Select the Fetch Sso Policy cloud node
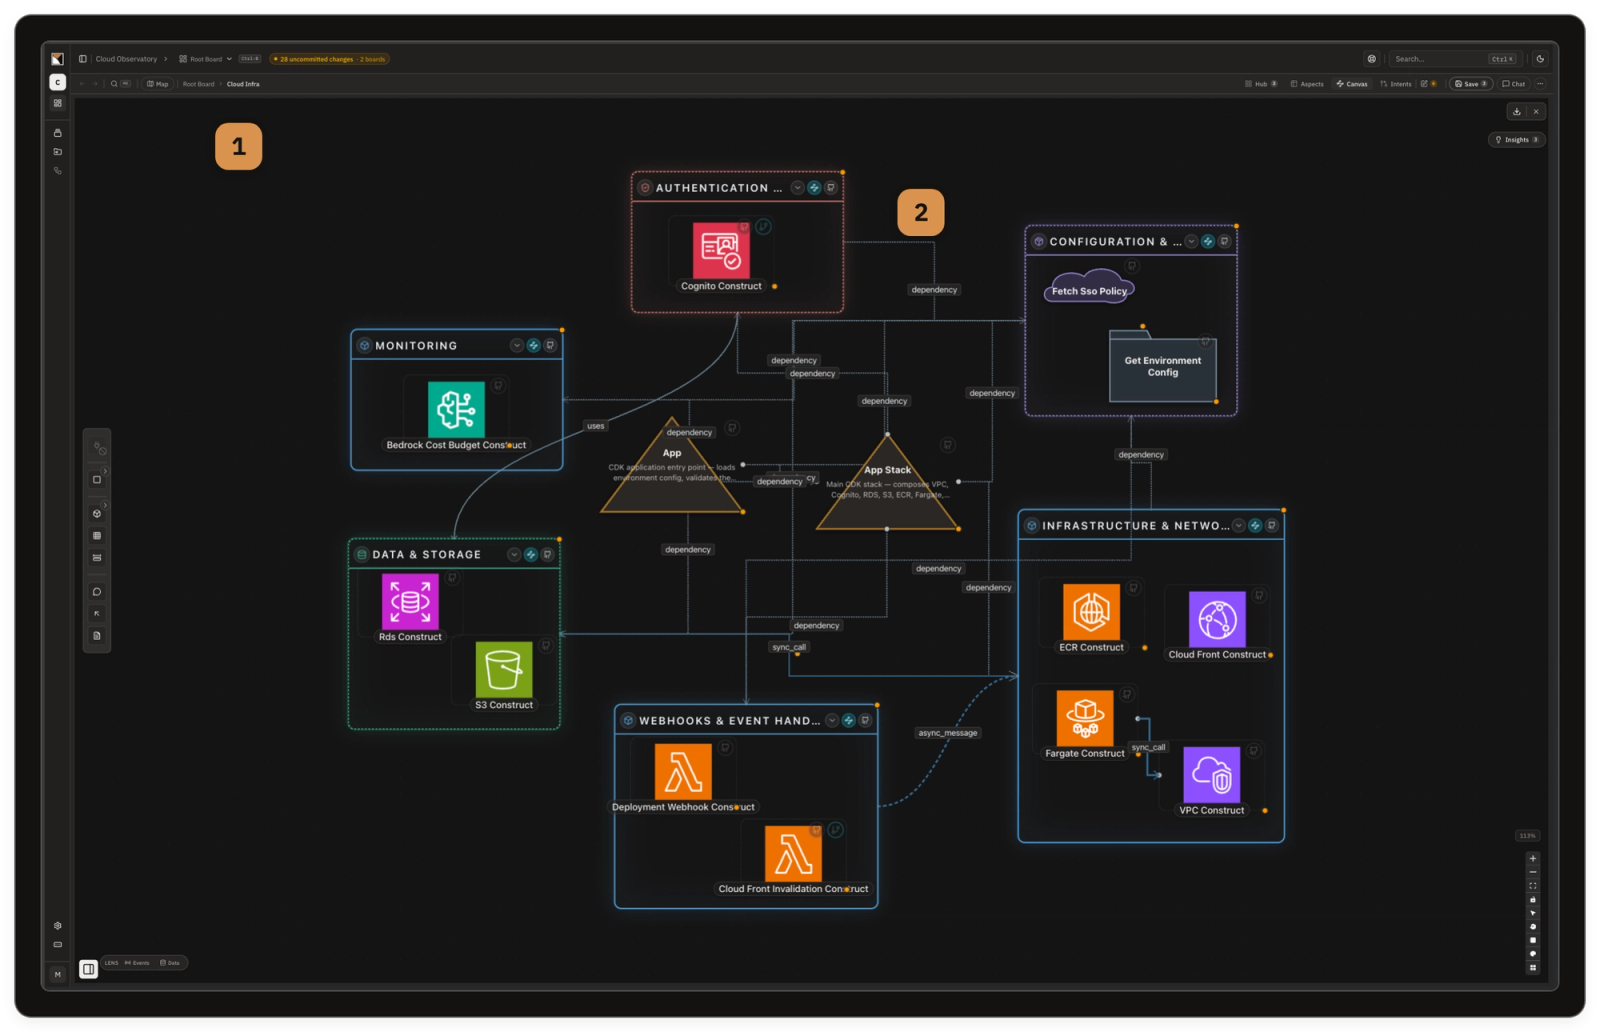Viewport: 1600px width, 1032px height. coord(1089,287)
